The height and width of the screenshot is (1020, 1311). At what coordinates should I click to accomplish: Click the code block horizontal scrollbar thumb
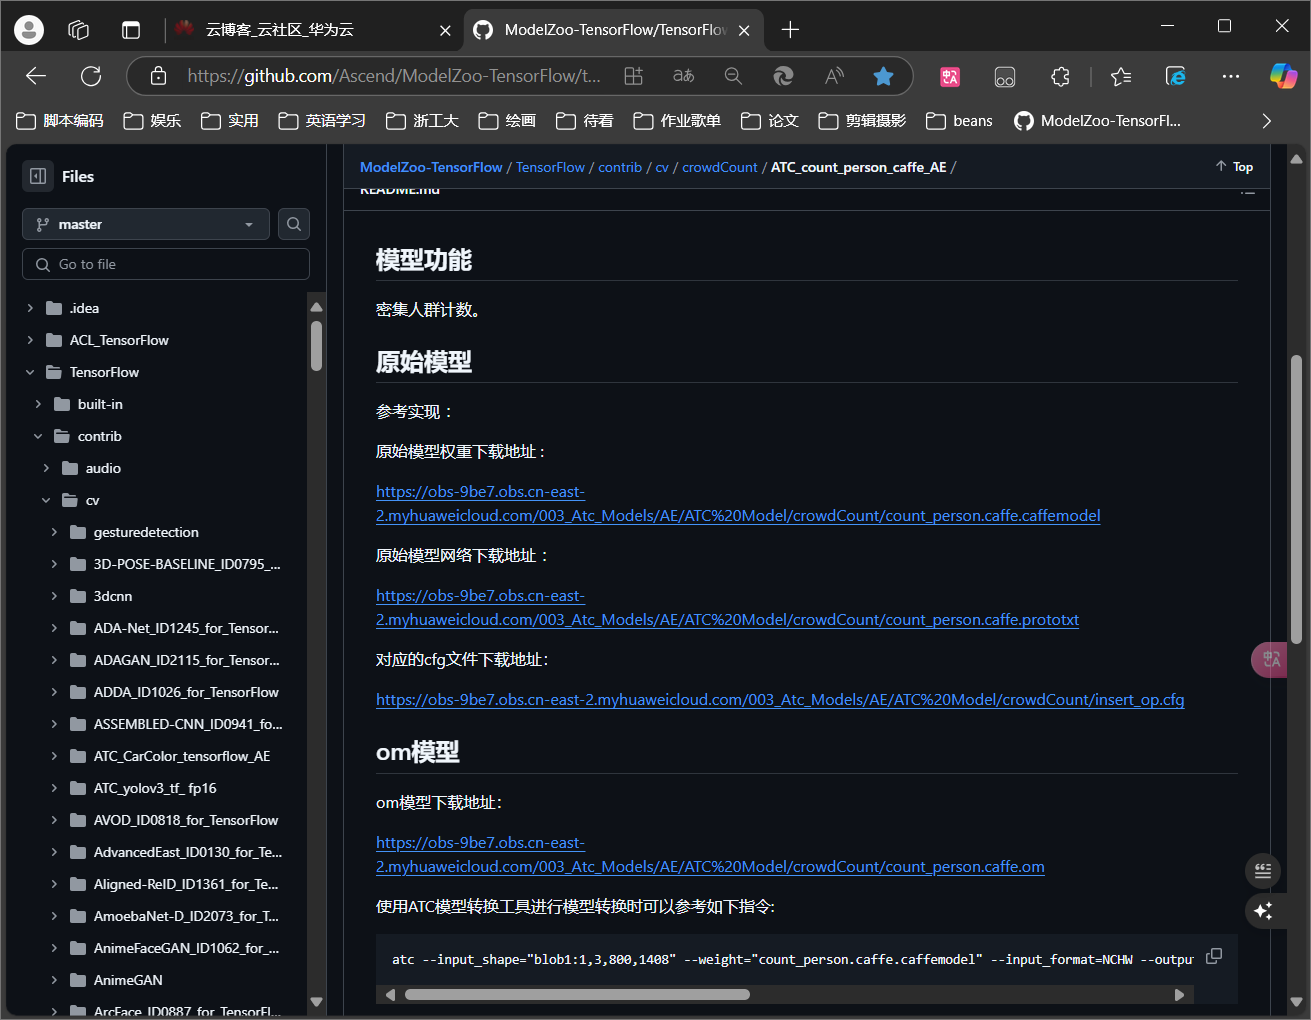click(577, 995)
